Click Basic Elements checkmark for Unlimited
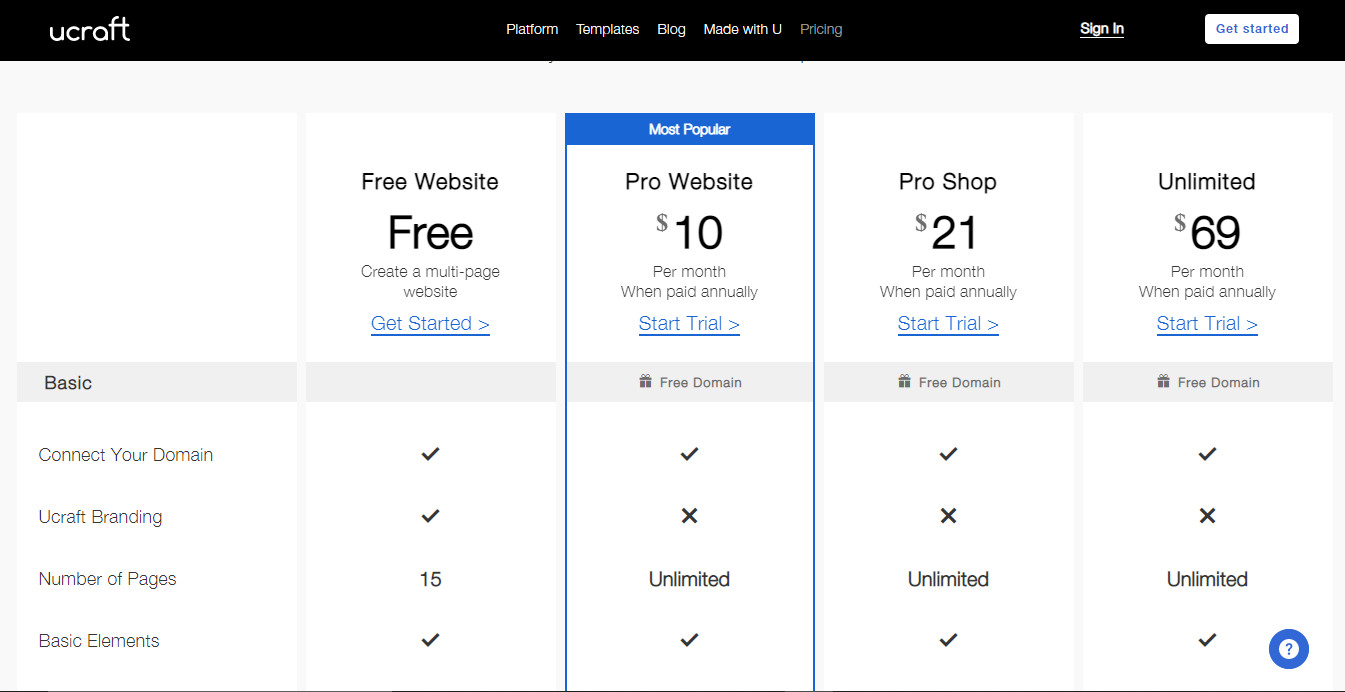 point(1207,640)
